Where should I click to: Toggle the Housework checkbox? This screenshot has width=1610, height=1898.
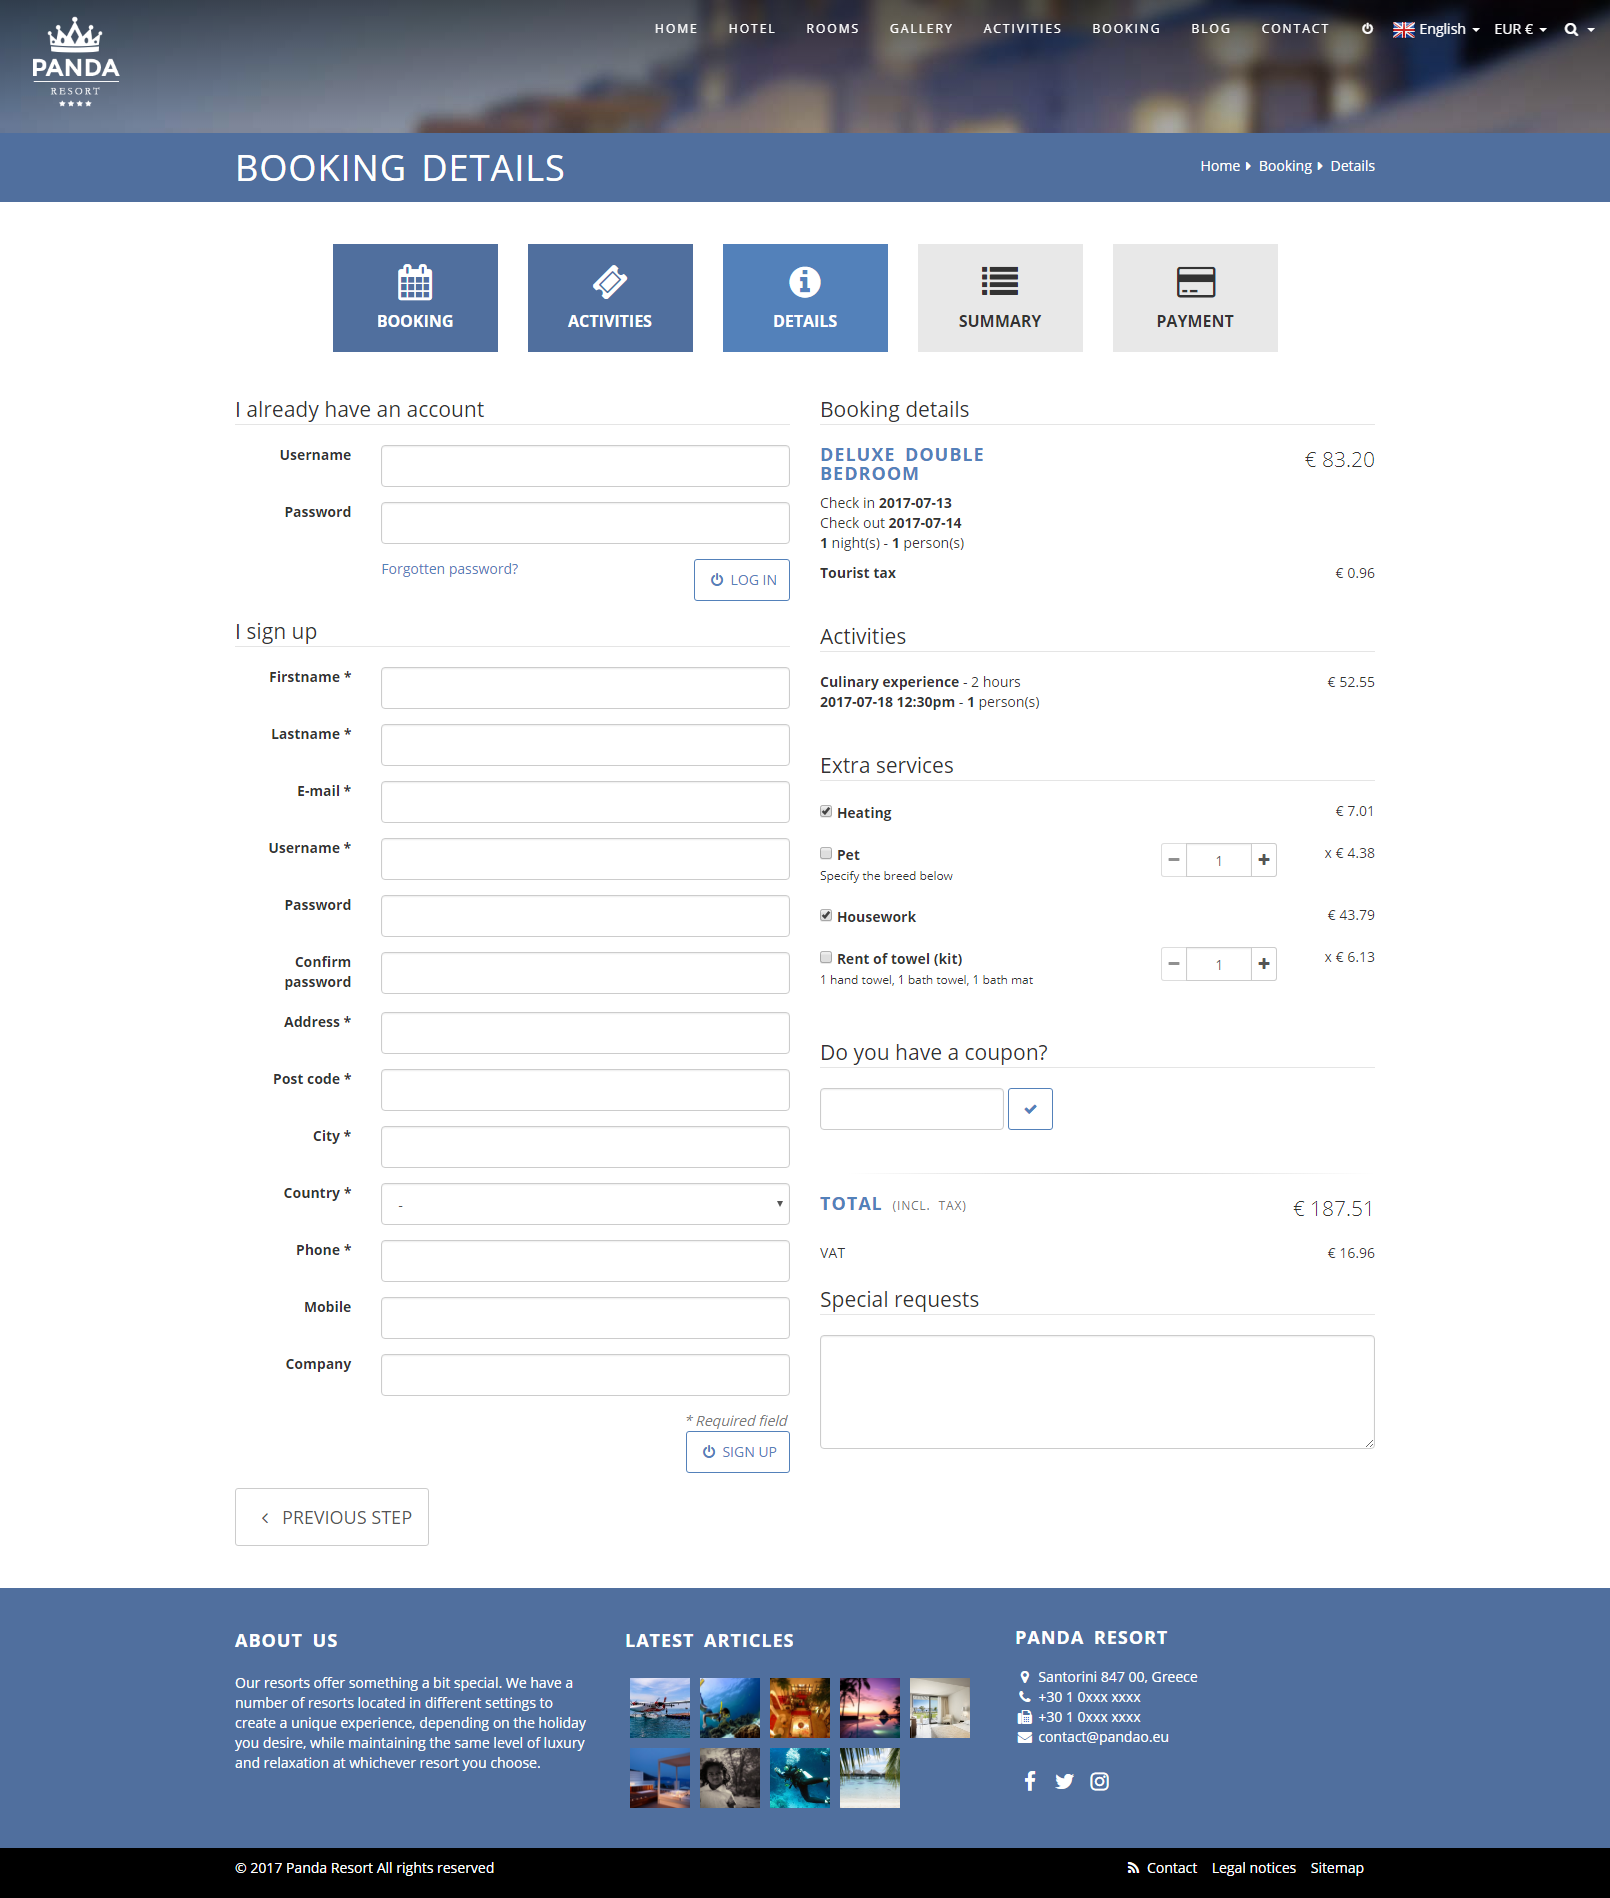coord(826,915)
